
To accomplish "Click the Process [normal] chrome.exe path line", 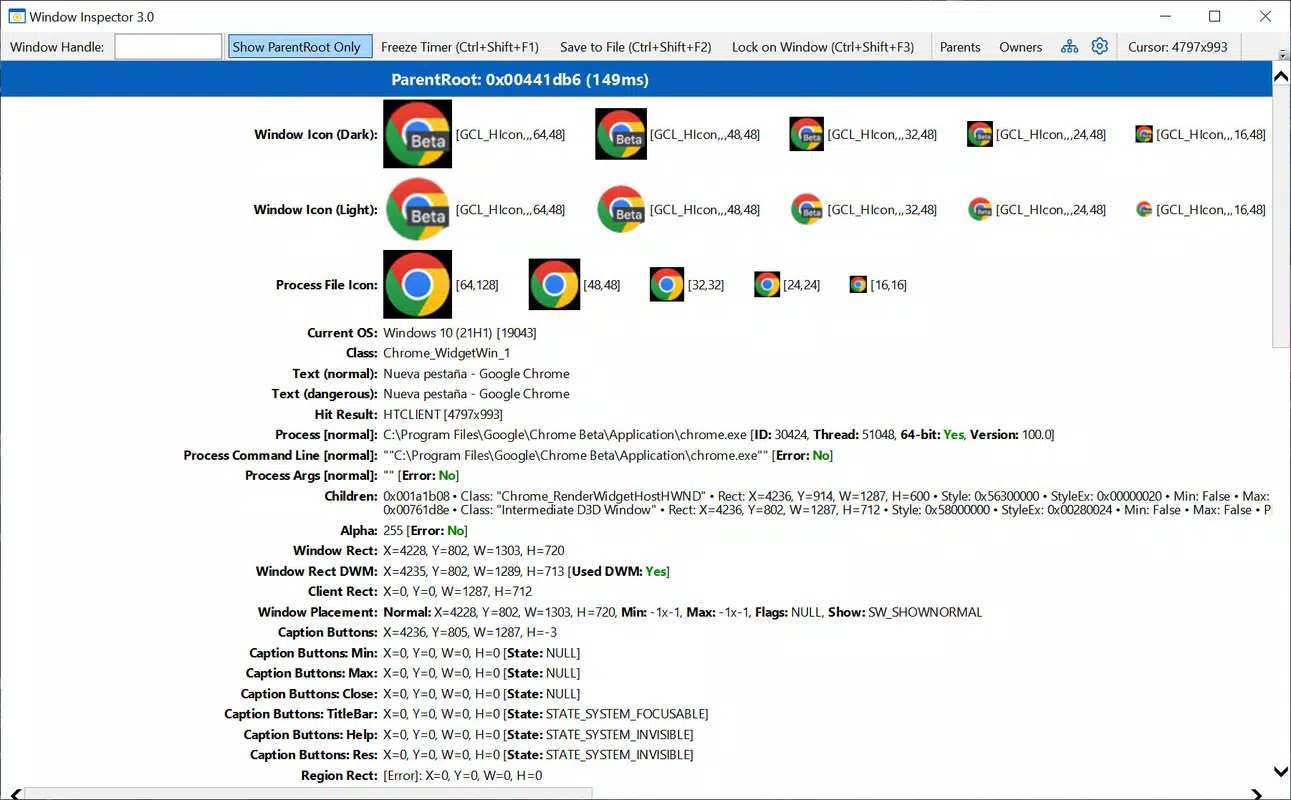I will click(719, 434).
